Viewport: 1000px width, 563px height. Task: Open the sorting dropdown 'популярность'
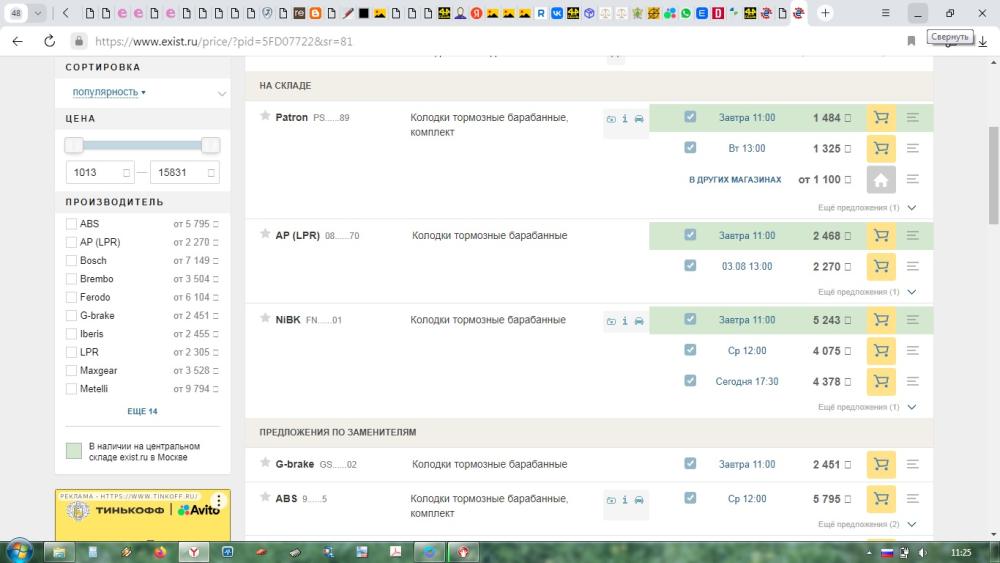tap(109, 92)
